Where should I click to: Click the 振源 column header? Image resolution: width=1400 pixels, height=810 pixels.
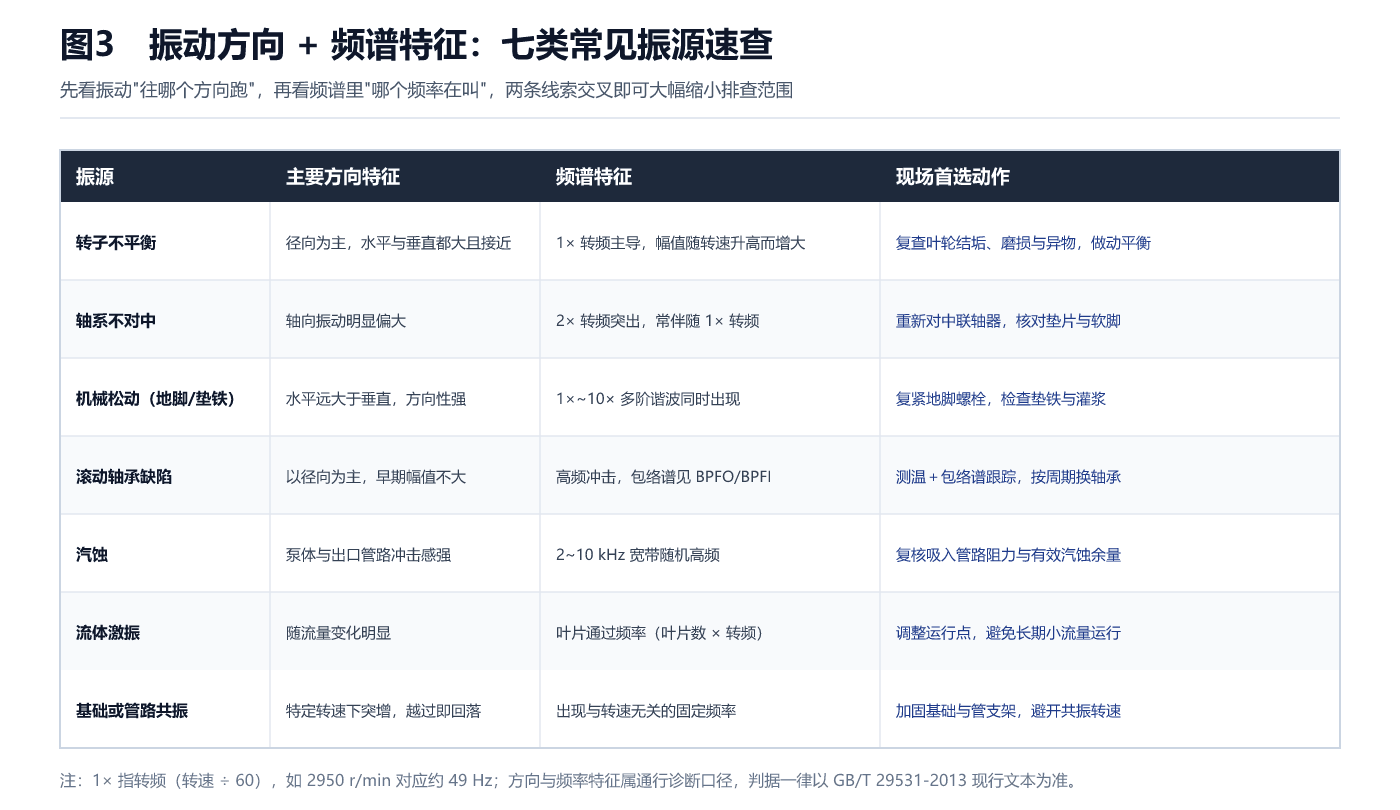coord(95,177)
